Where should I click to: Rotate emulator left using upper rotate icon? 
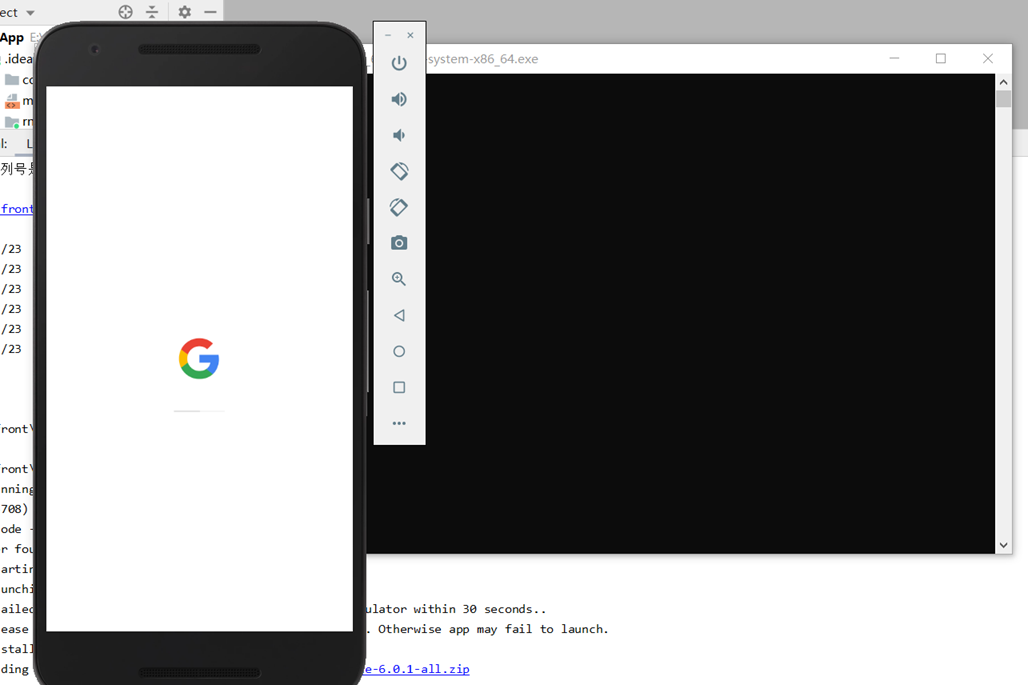(399, 171)
